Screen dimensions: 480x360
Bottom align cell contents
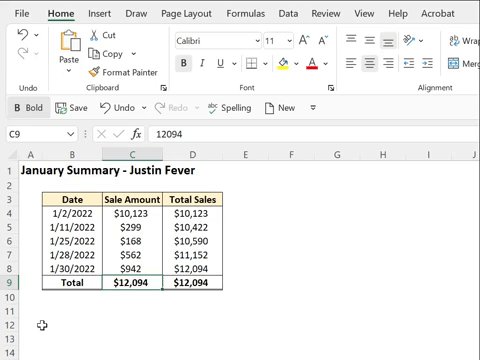pos(388,41)
